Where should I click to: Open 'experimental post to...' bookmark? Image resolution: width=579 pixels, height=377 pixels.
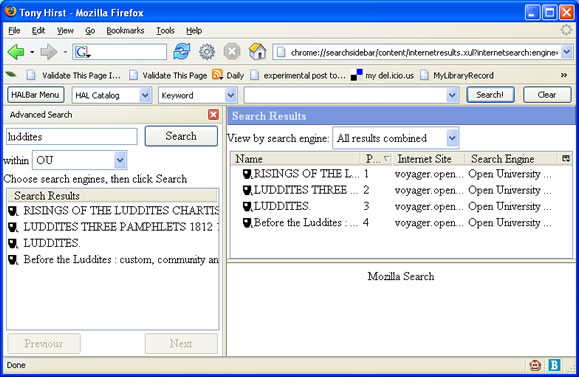[x=298, y=76]
